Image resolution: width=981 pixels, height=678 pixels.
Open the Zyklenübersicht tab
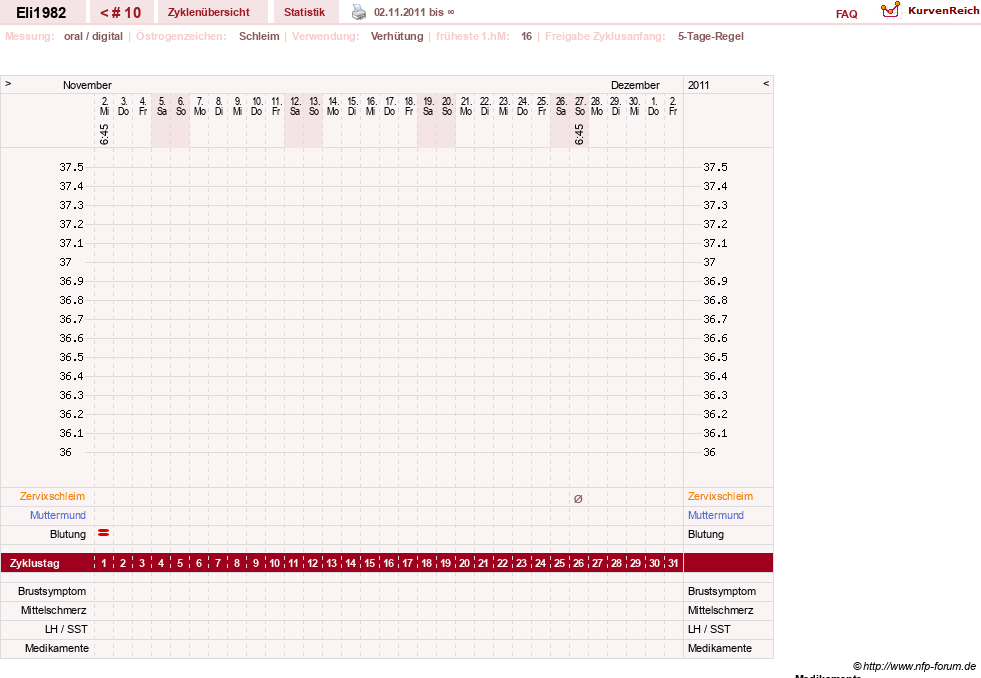click(208, 13)
